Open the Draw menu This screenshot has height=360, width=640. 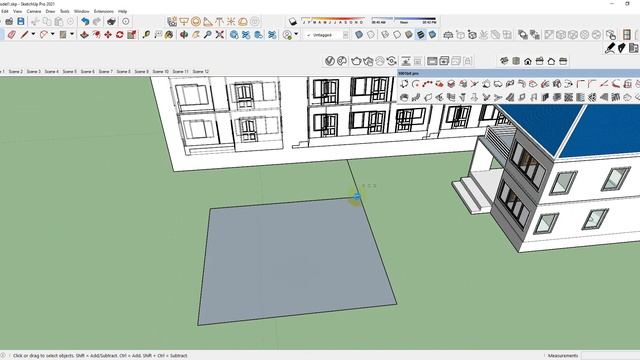coord(50,11)
